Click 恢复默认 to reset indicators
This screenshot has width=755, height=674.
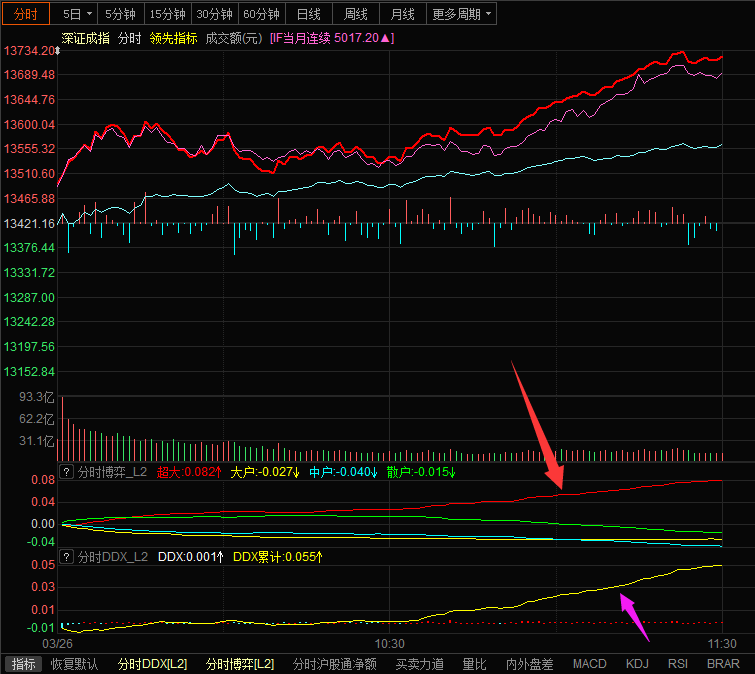coord(75,664)
